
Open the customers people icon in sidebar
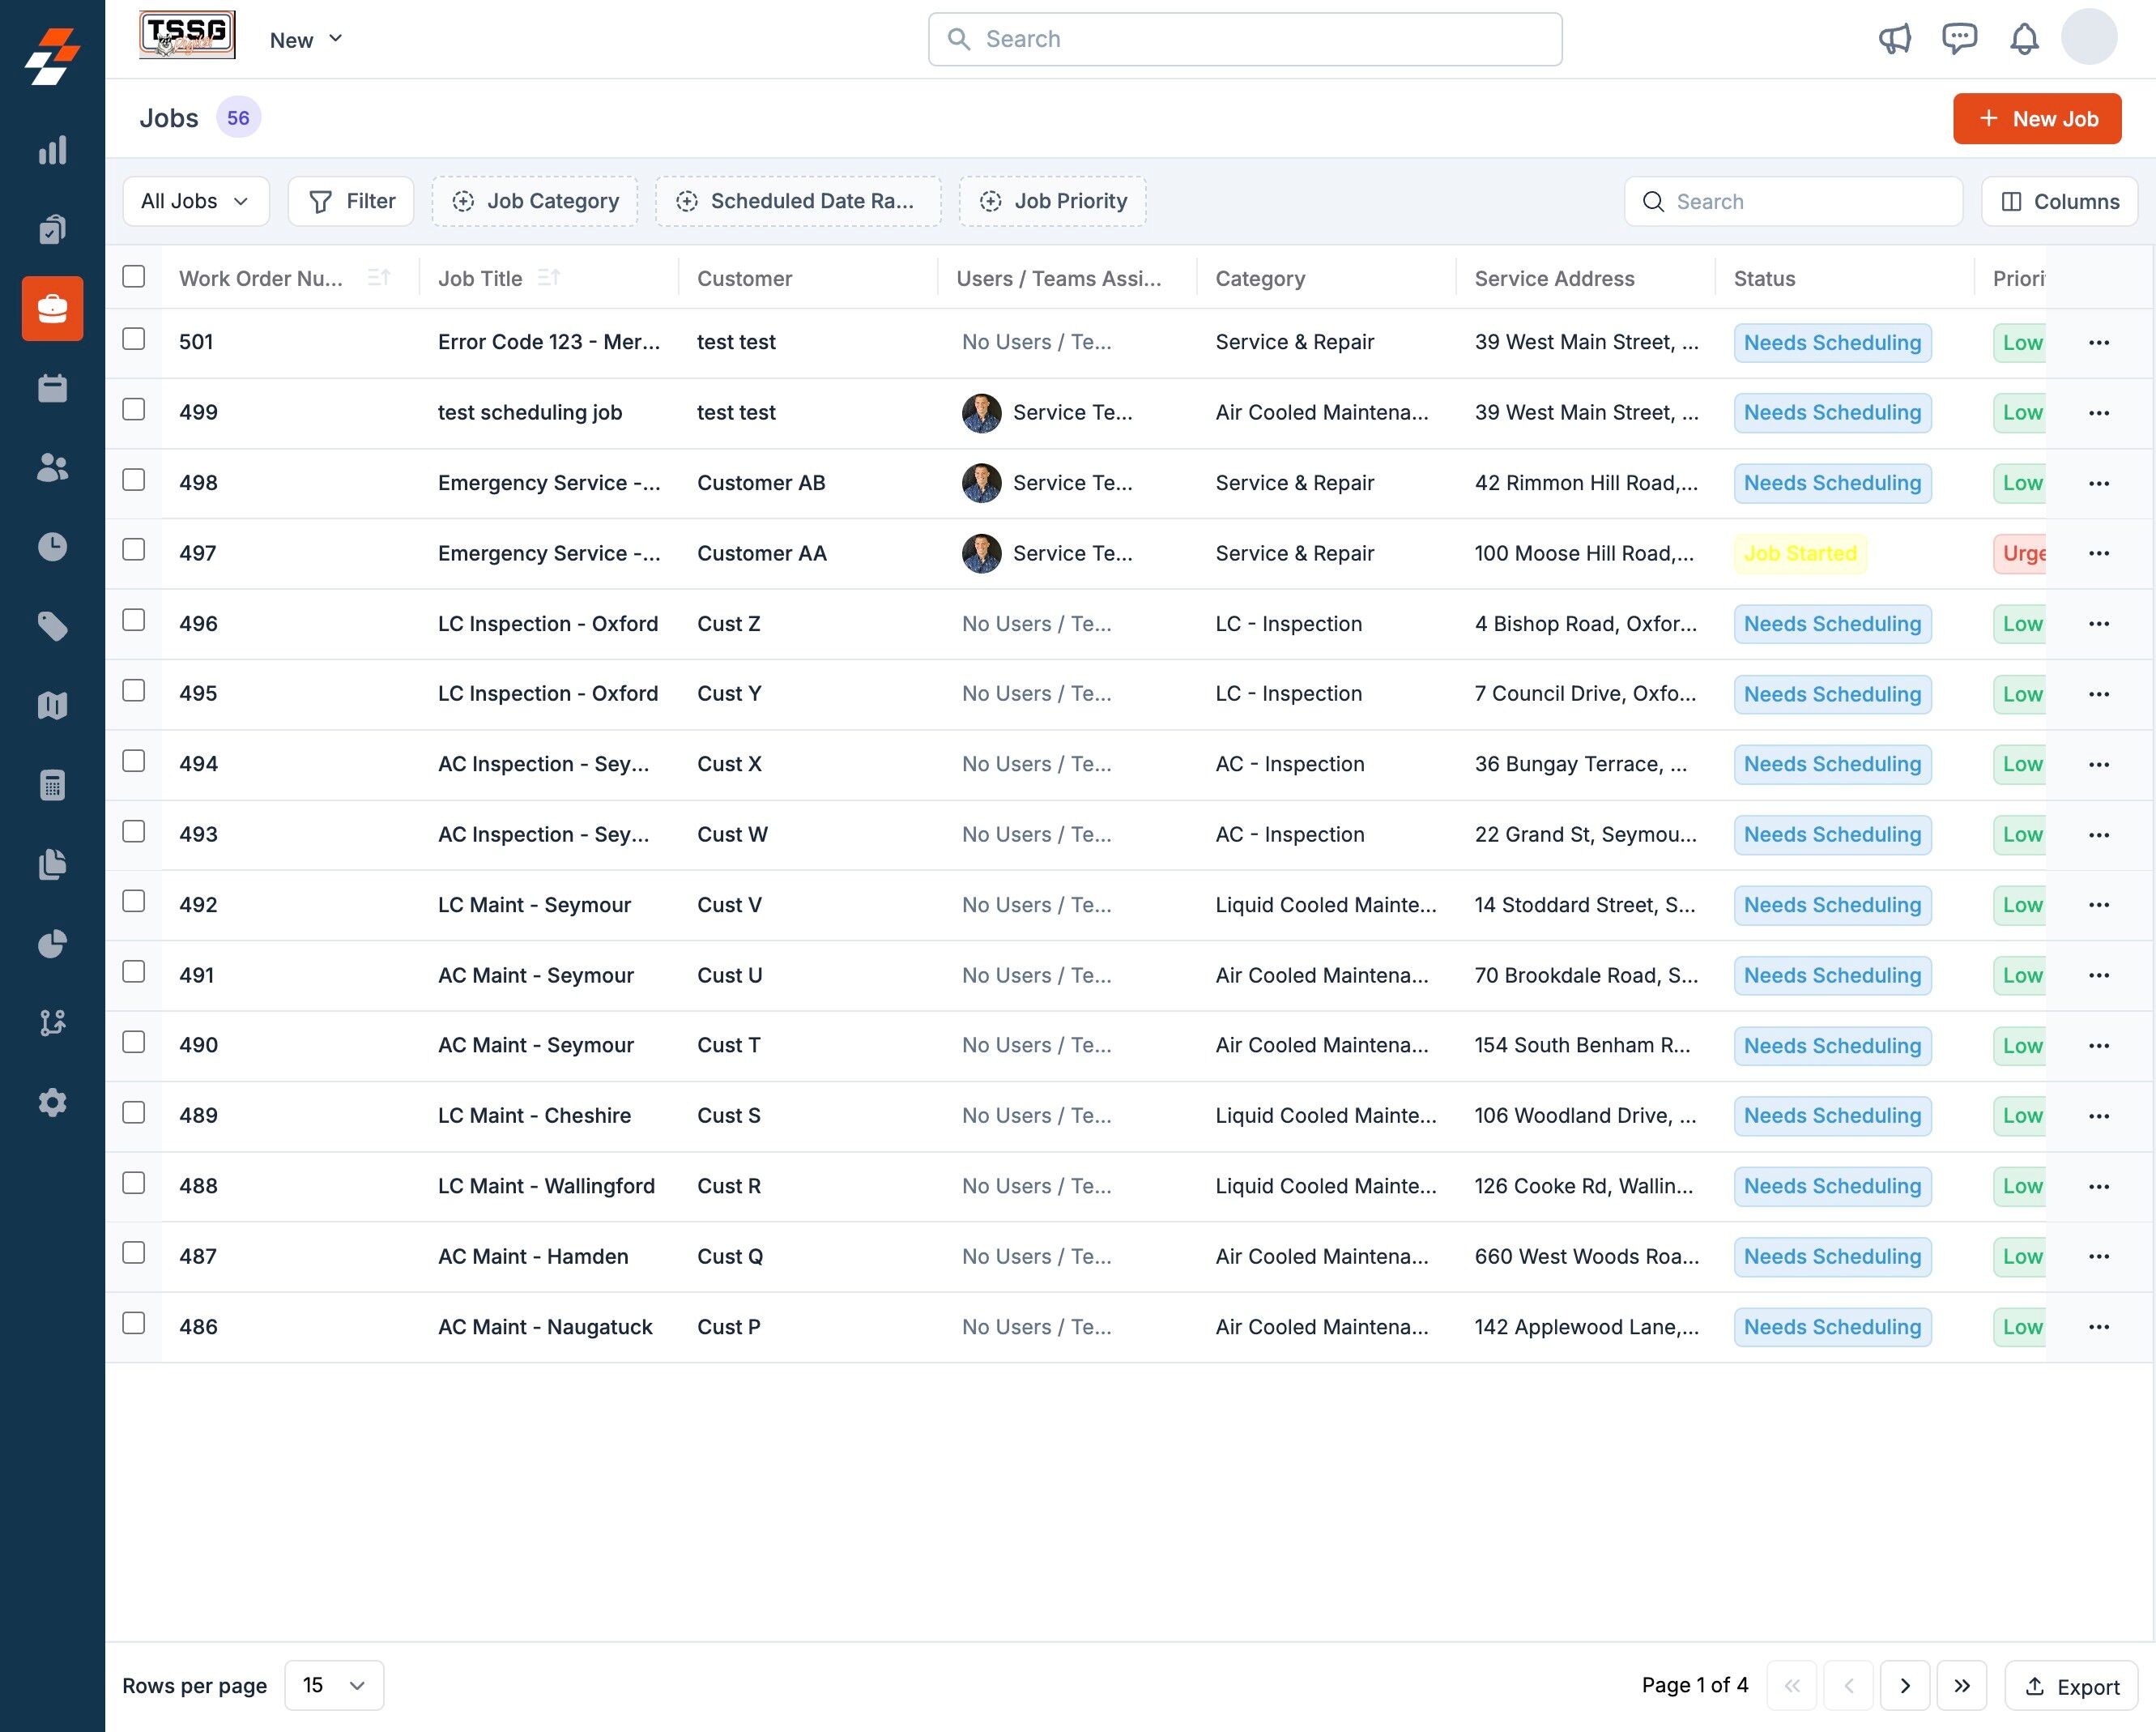click(x=52, y=467)
